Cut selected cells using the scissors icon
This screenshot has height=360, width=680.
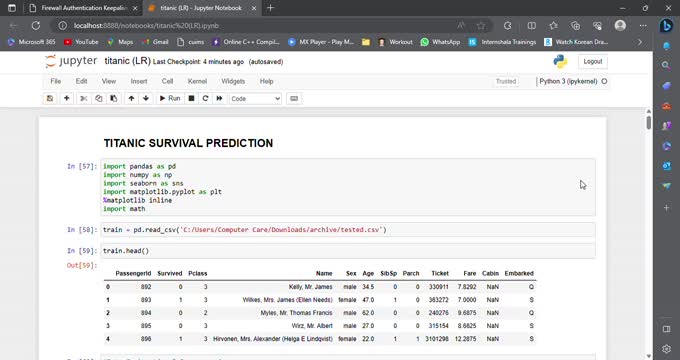click(83, 98)
